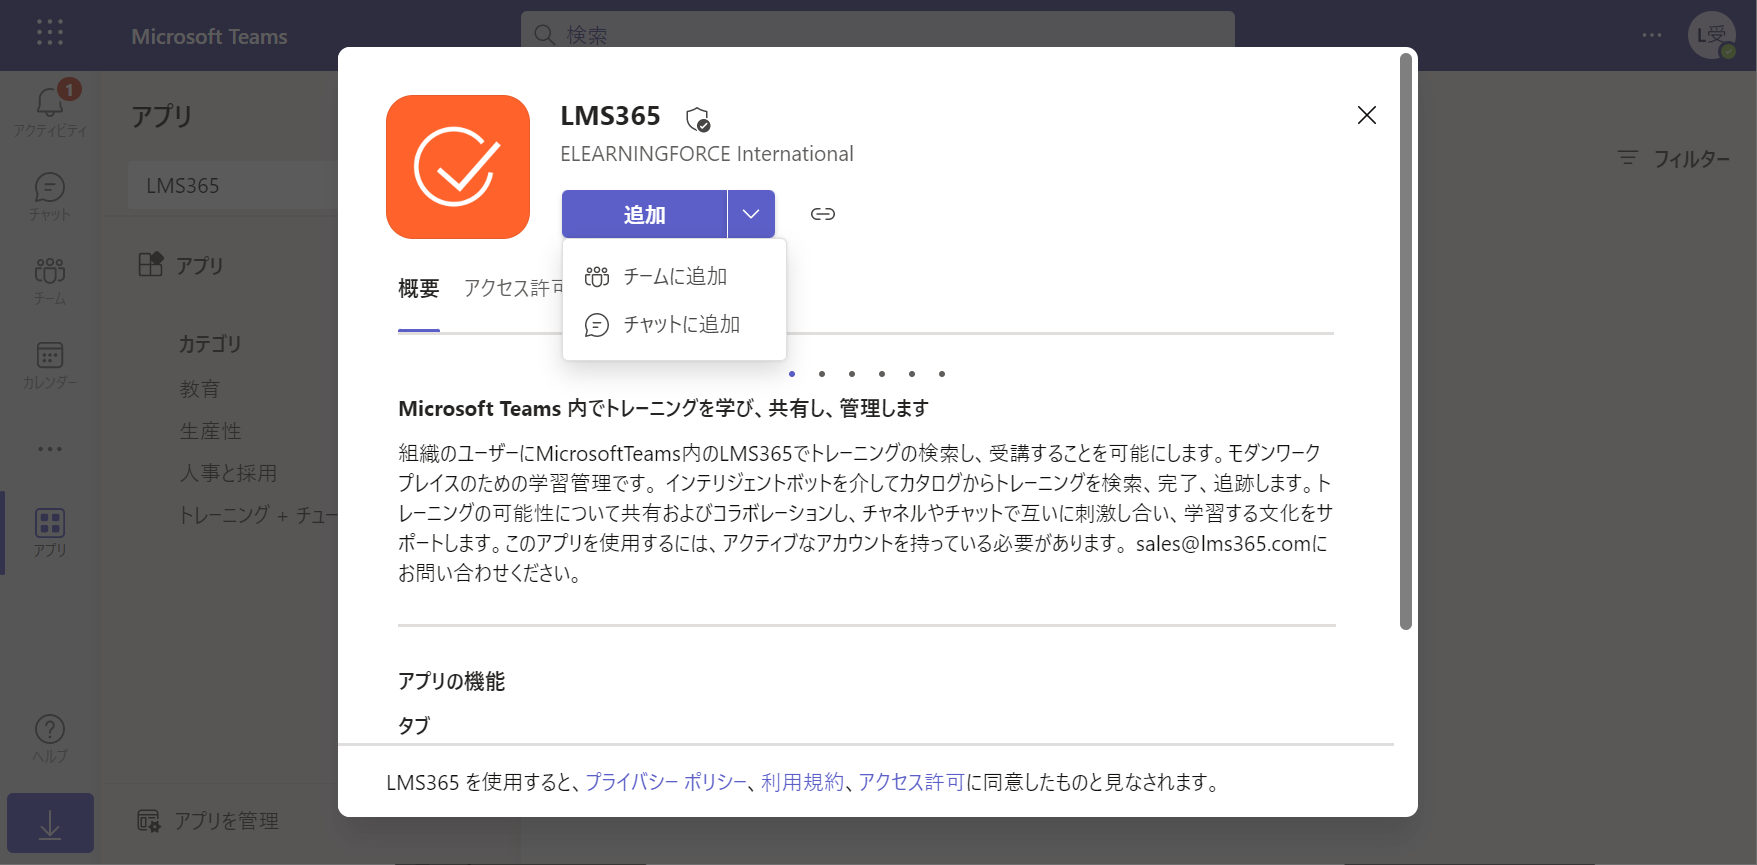The image size is (1757, 865).
Task: Select the HR and recruiting category
Action: point(228,473)
